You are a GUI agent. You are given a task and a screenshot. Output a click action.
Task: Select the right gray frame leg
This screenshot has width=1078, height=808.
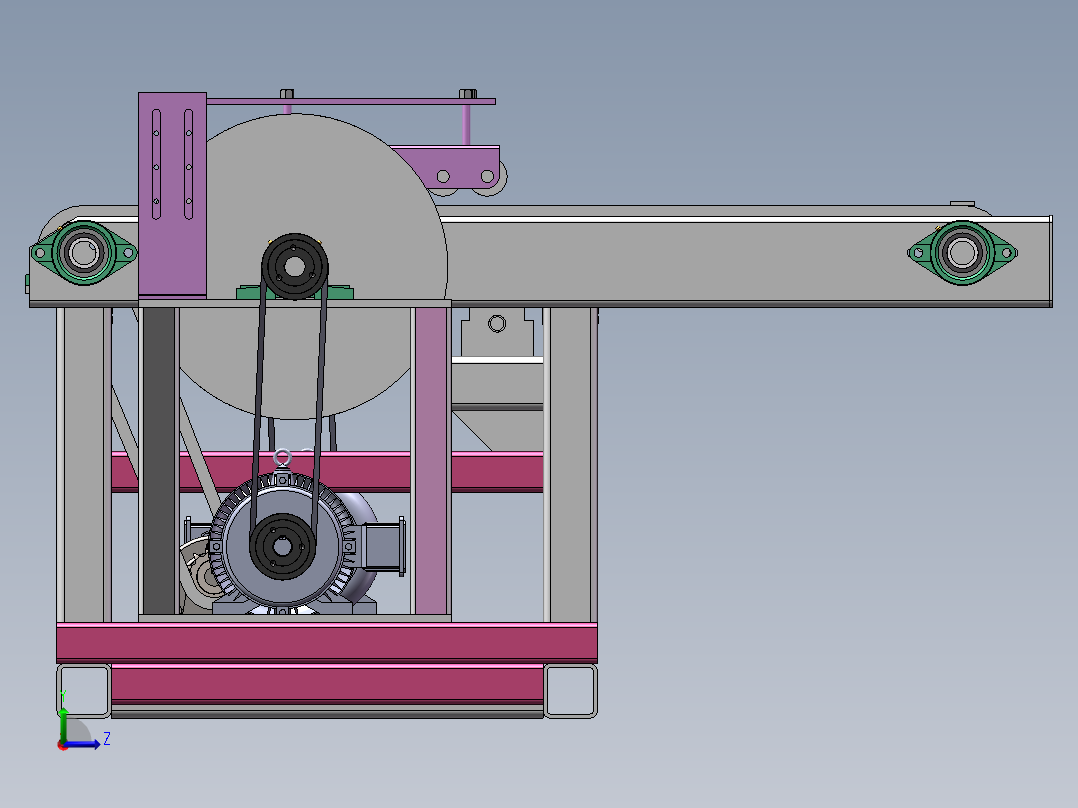(570, 465)
